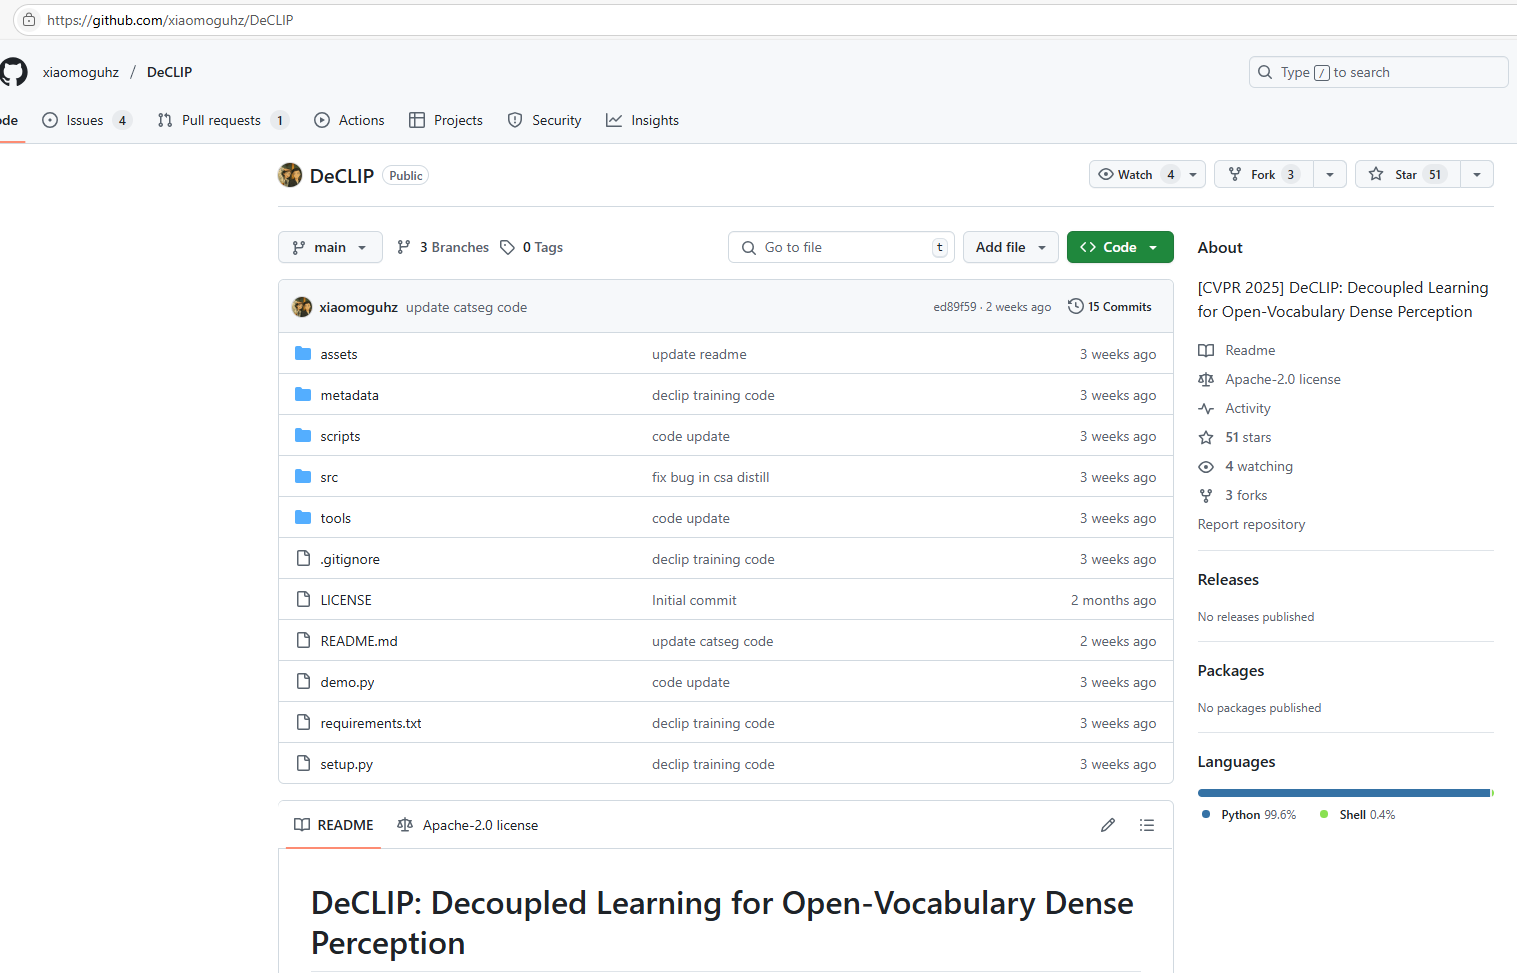
Task: Click the Shell 0.4% language entry
Action: (x=1358, y=815)
